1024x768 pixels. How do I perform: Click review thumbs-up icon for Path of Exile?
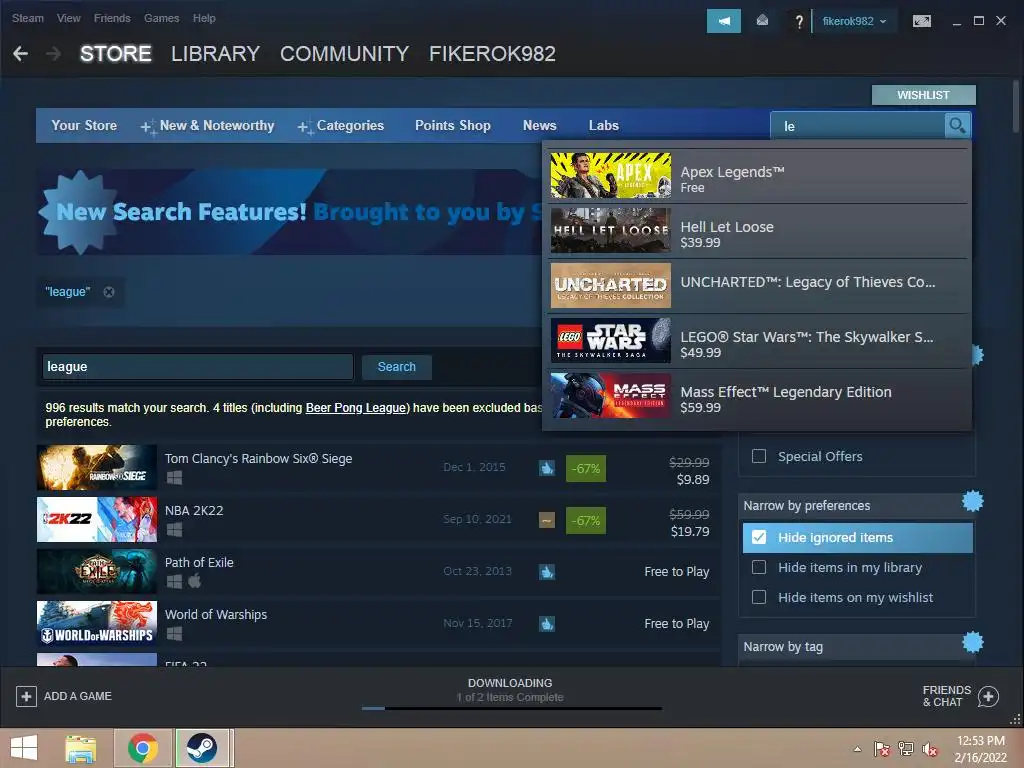[x=547, y=572]
